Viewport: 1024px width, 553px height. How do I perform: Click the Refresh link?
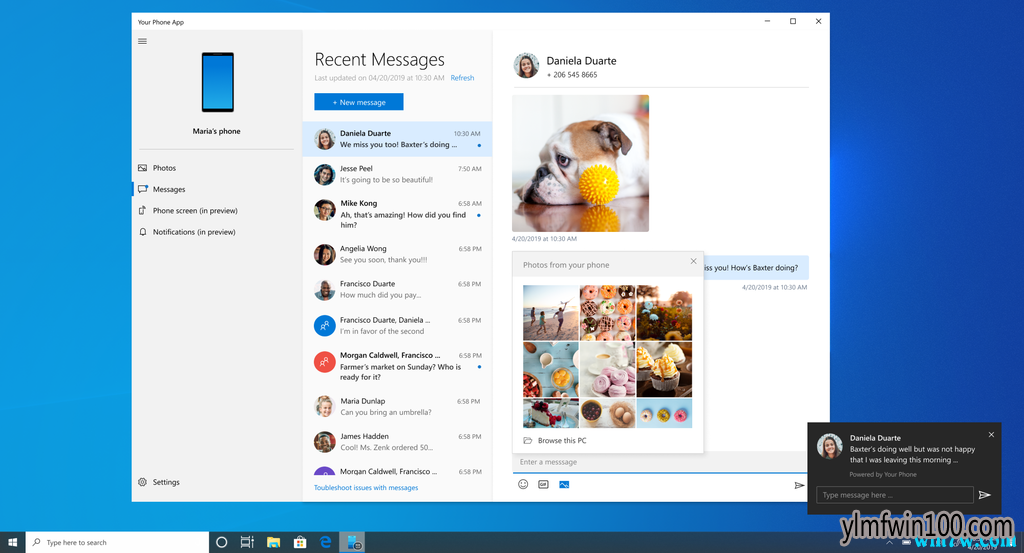click(x=462, y=78)
